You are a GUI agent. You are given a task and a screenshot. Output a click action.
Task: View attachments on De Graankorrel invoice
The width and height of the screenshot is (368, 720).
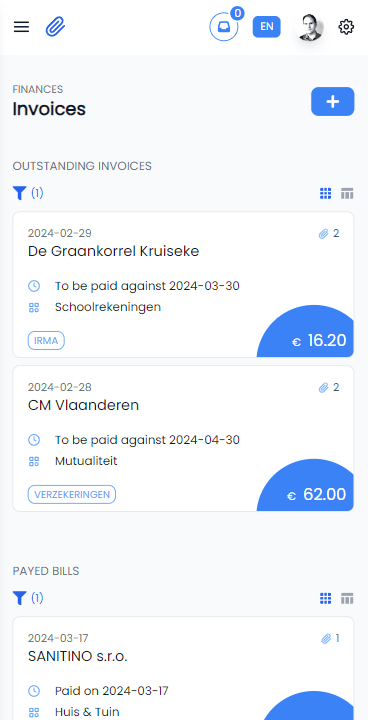coord(329,234)
